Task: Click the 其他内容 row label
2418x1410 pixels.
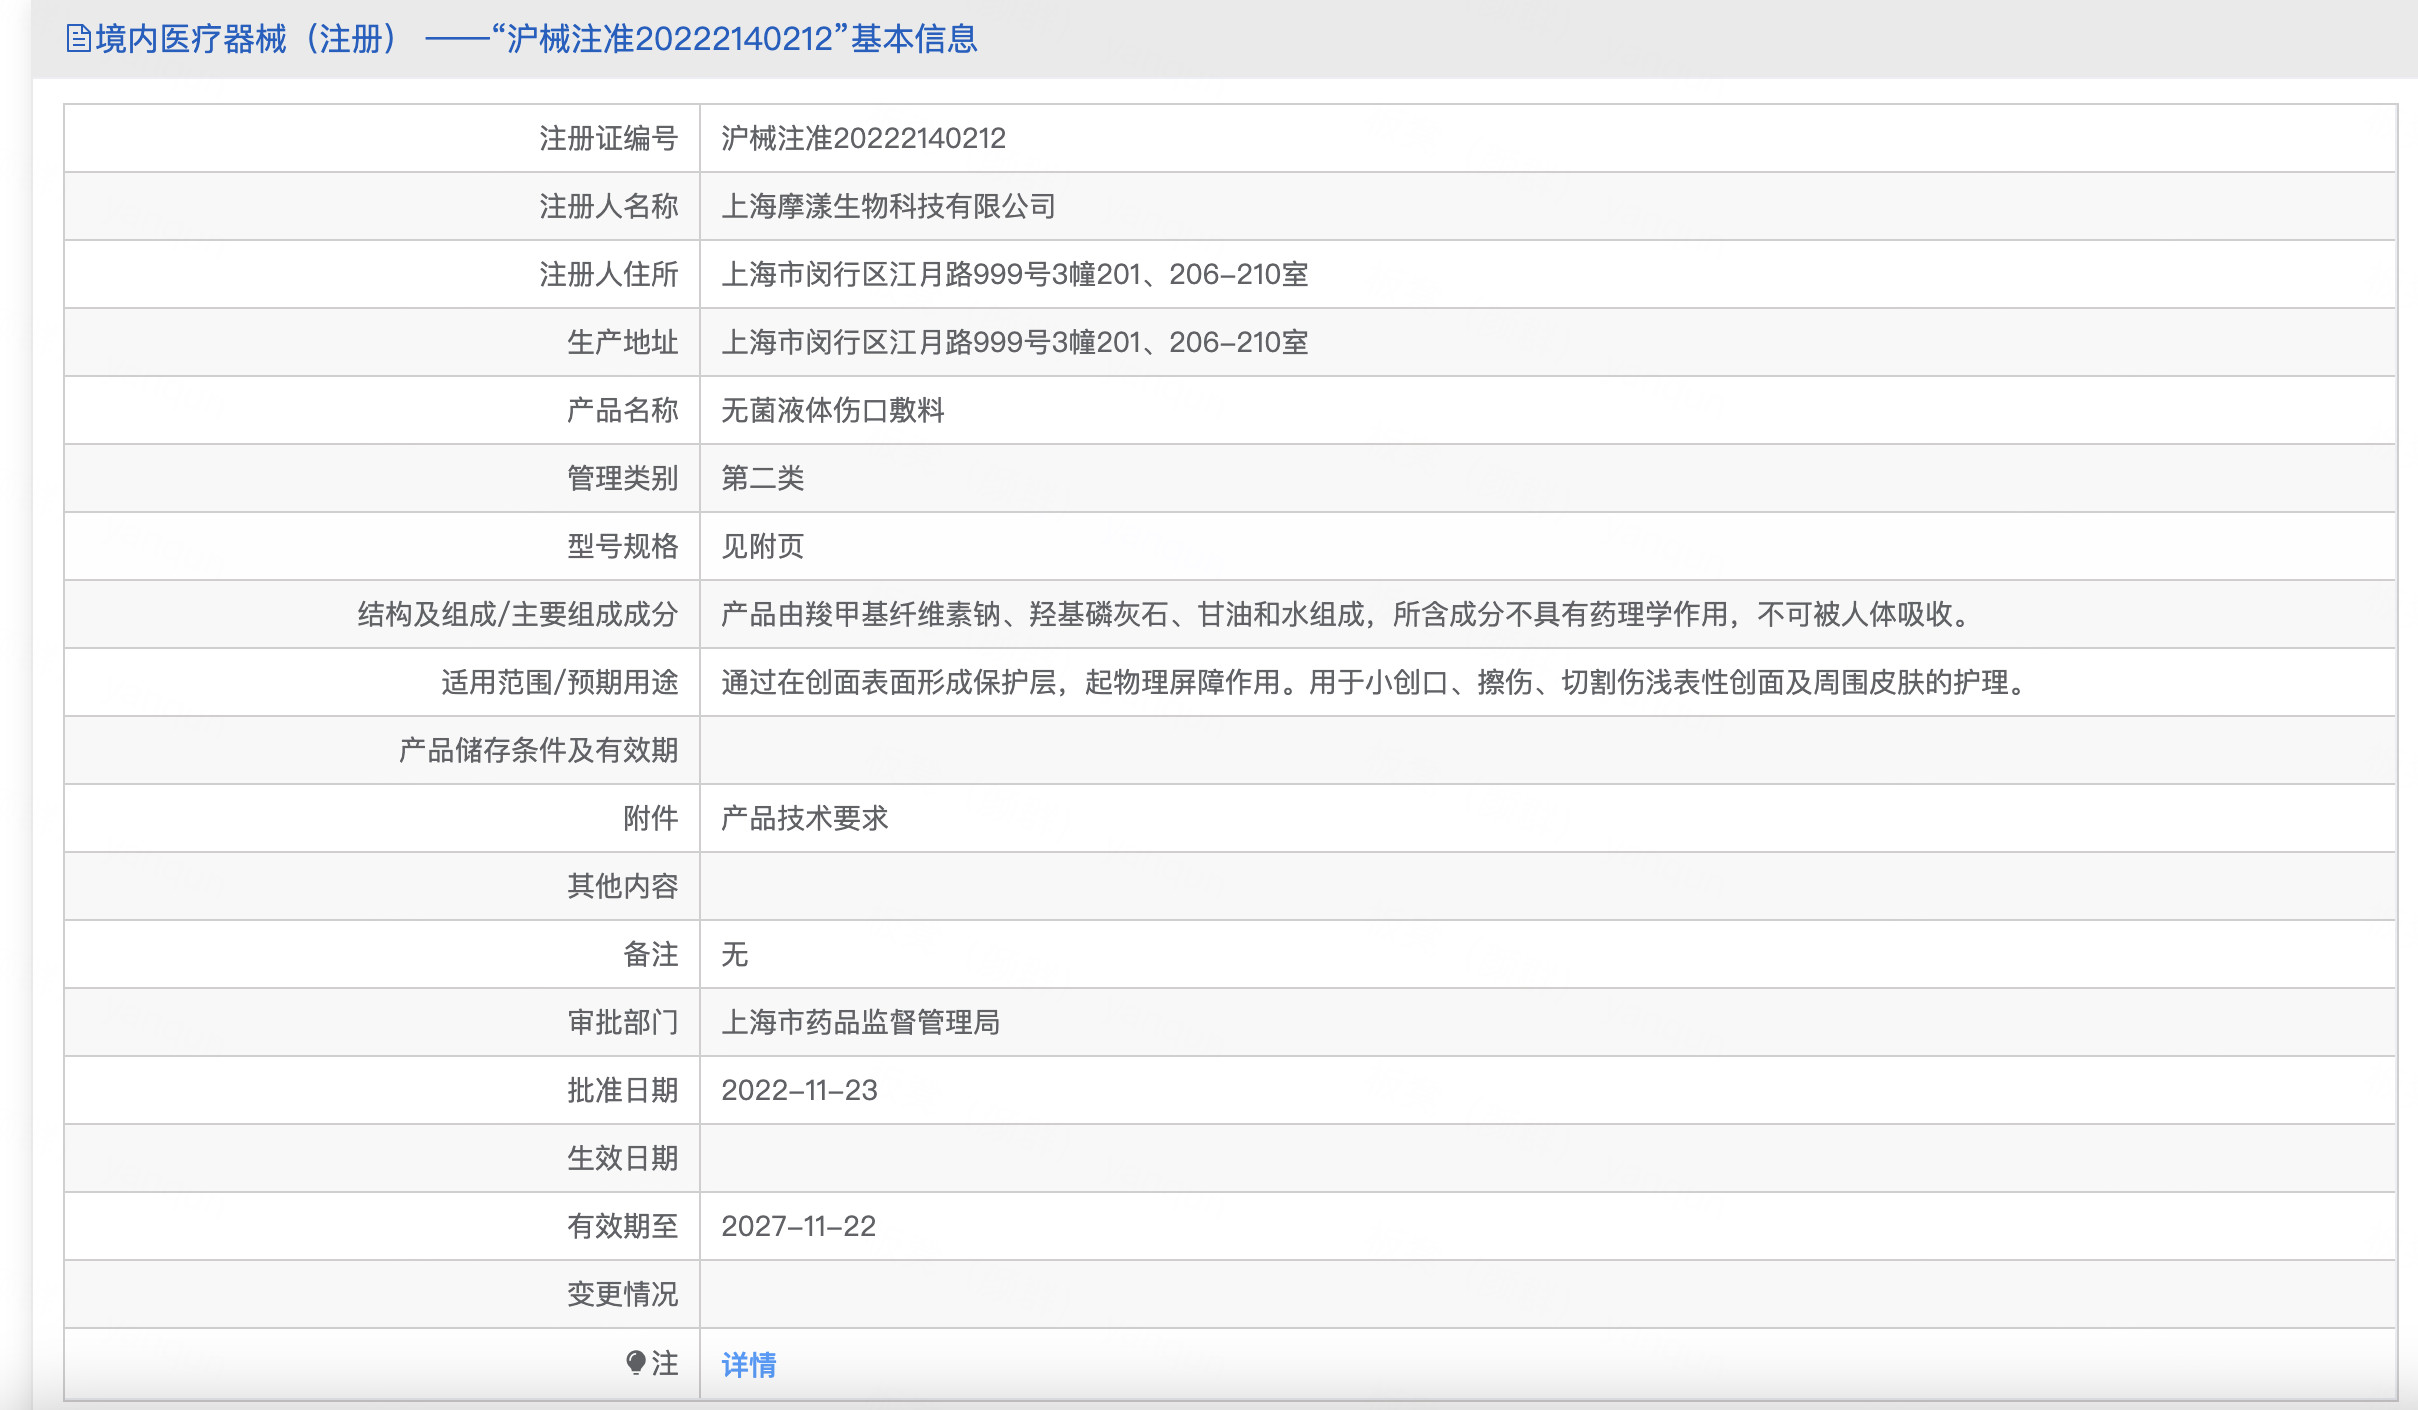Action: click(623, 886)
